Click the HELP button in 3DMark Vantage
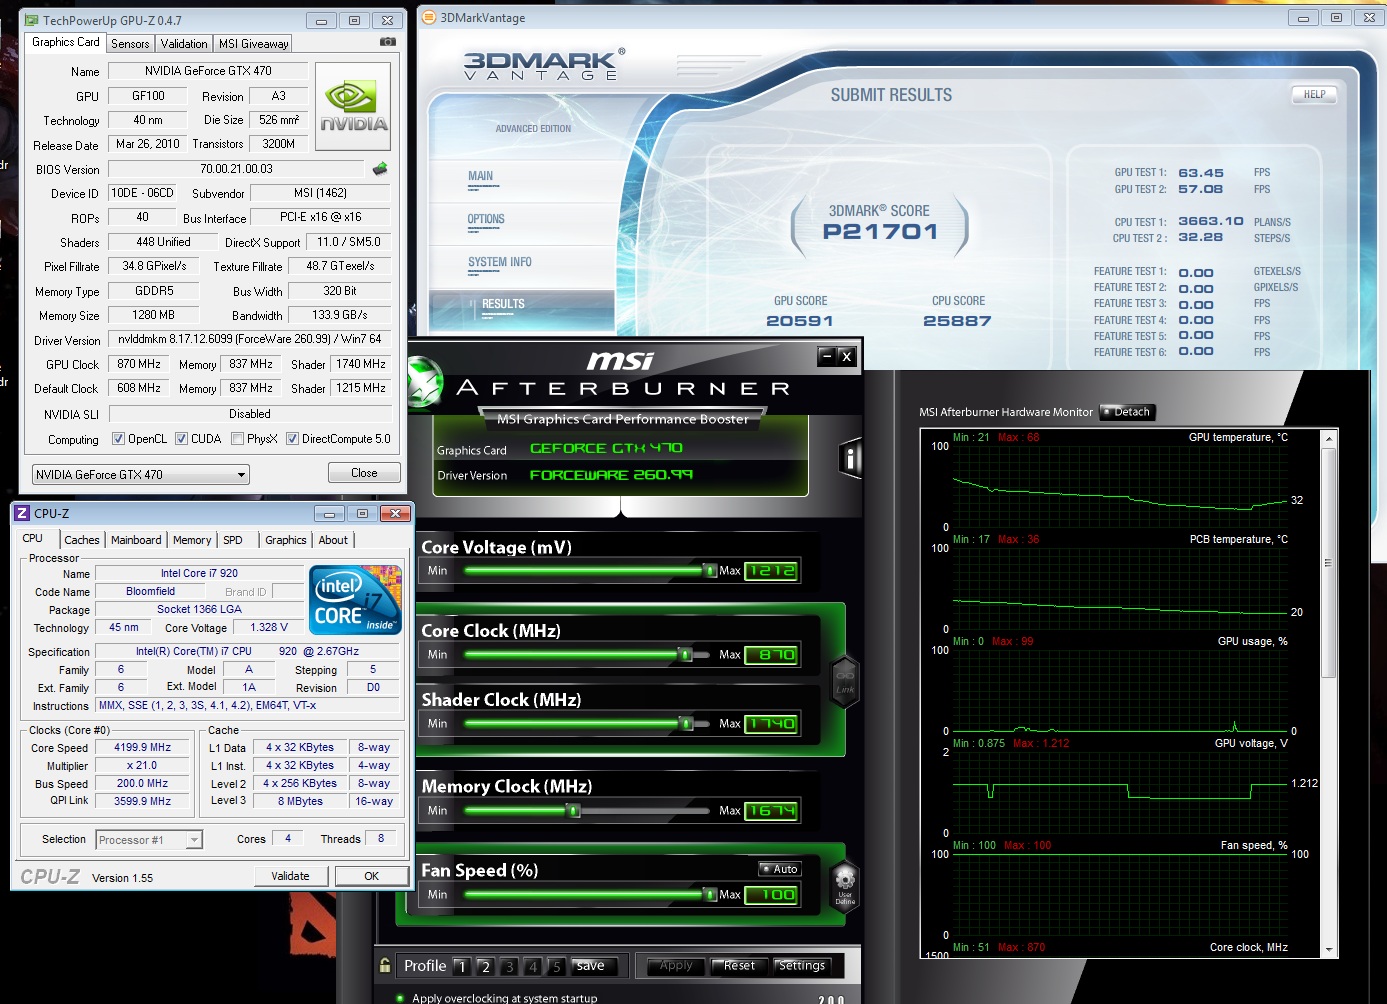The image size is (1387, 1004). coord(1314,94)
